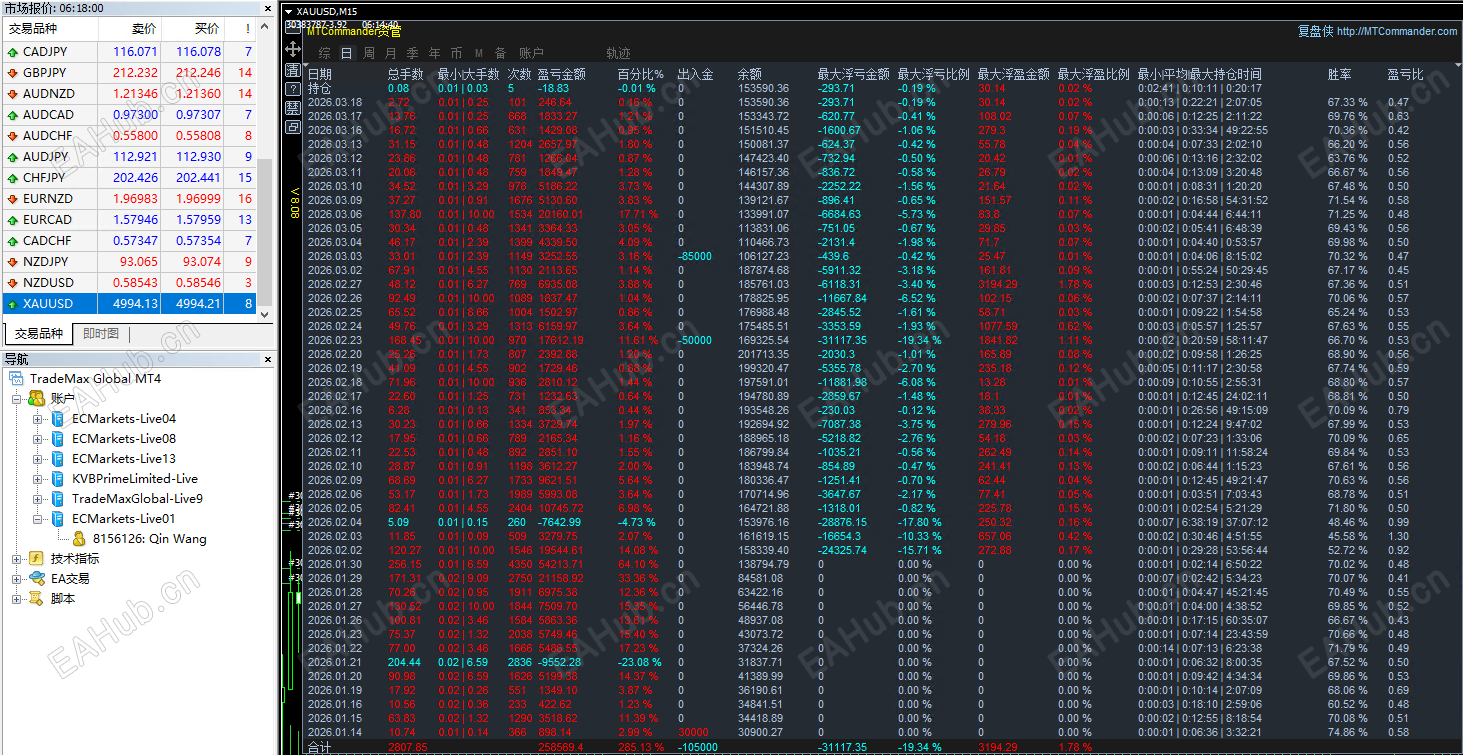The width and height of the screenshot is (1463, 755).
Task: Click the arrow icon beside NZDUSD
Action: tap(12, 283)
